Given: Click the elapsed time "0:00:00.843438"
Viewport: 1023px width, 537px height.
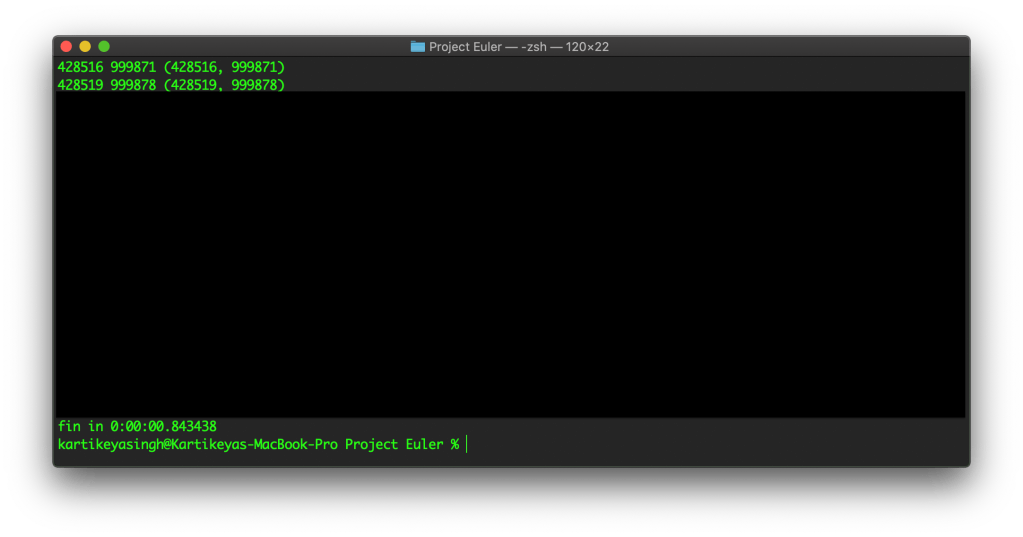Looking at the screenshot, I should pyautogui.click(x=163, y=426).
